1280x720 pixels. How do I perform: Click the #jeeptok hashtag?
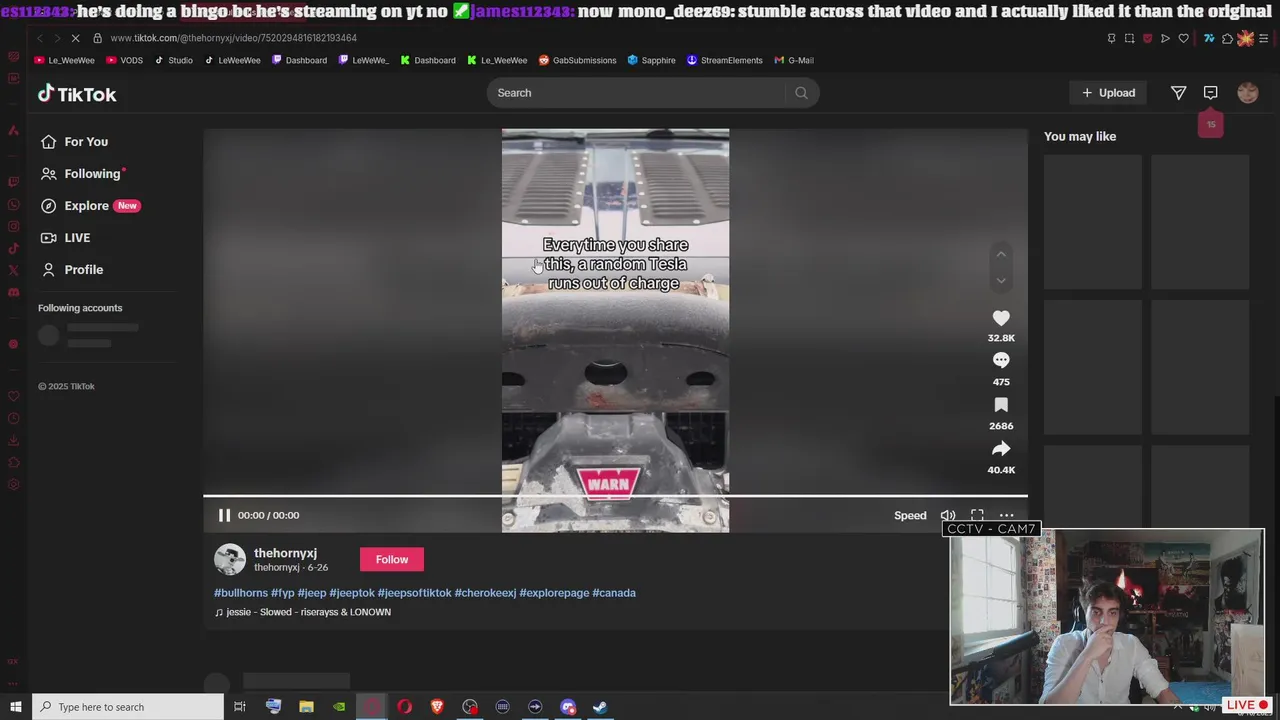(x=352, y=593)
